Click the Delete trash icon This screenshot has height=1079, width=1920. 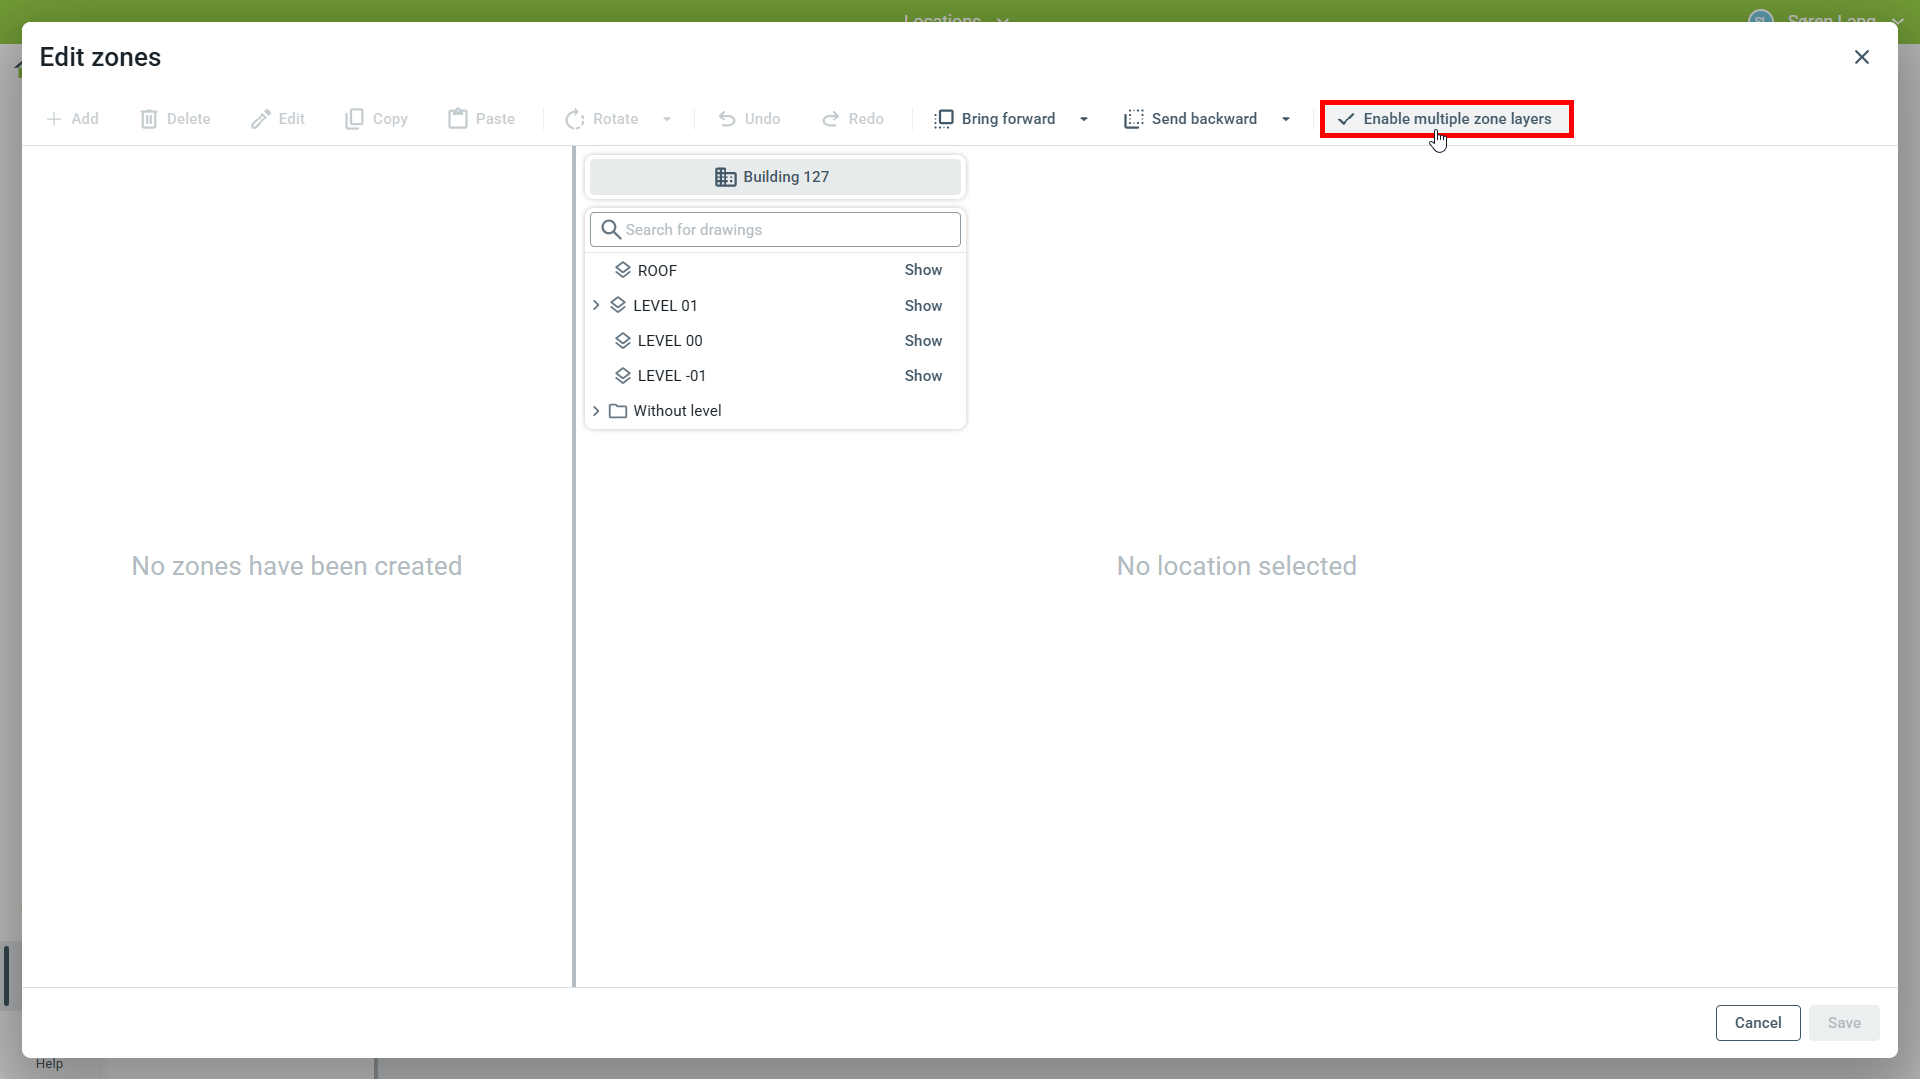click(149, 119)
